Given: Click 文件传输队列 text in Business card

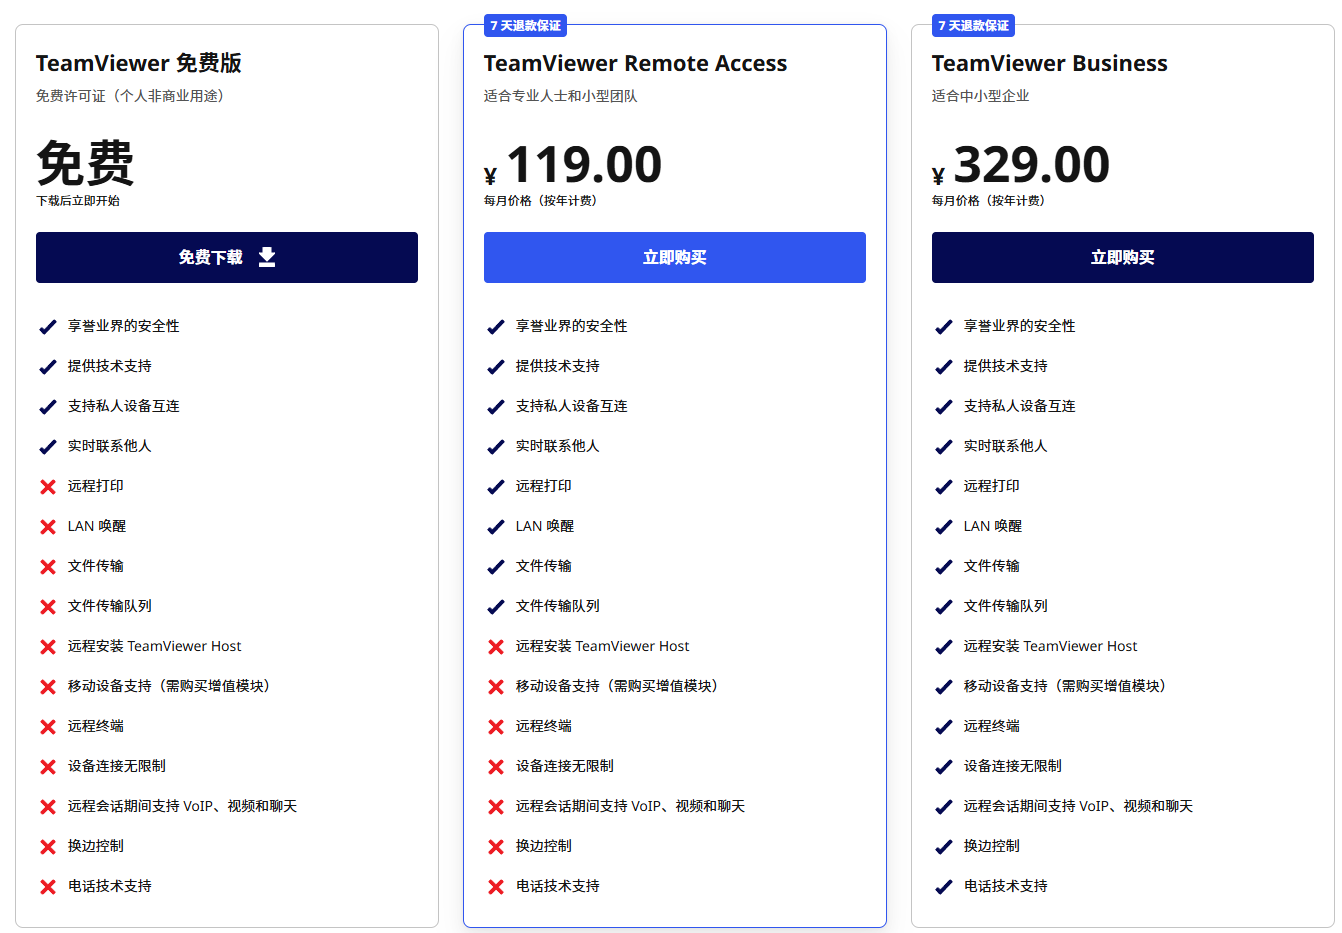Looking at the screenshot, I should click(1006, 606).
